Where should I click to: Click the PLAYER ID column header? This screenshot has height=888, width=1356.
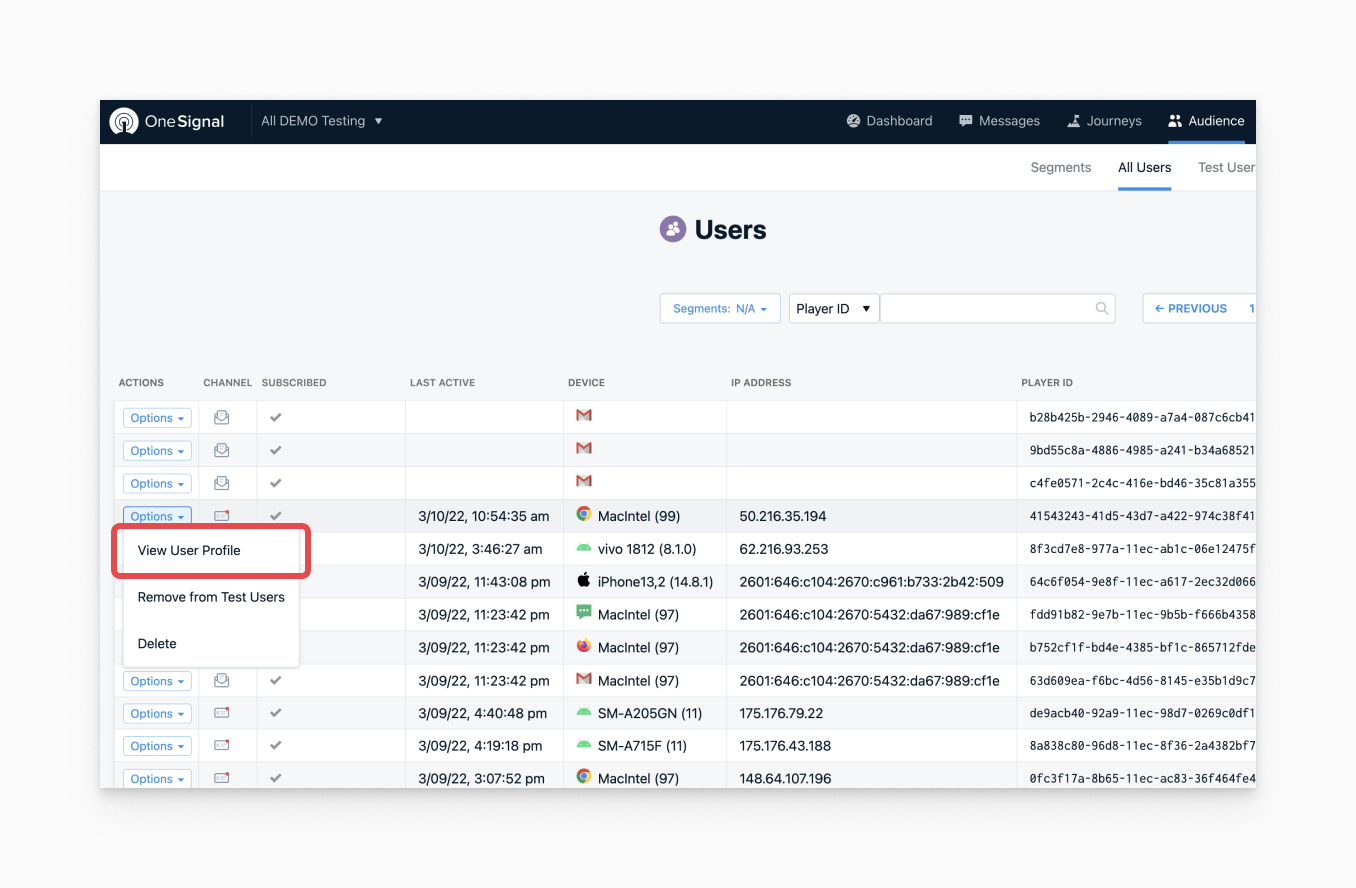tap(1047, 383)
